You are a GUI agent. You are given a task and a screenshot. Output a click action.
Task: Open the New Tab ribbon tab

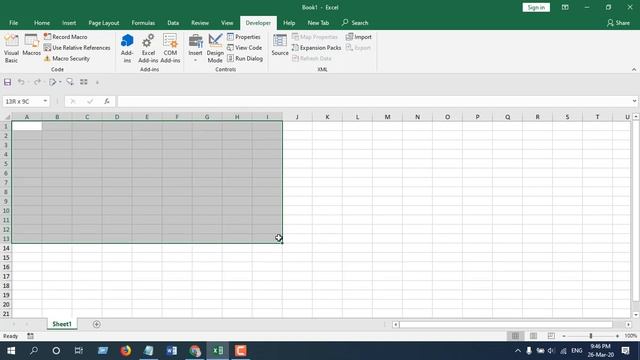point(318,23)
